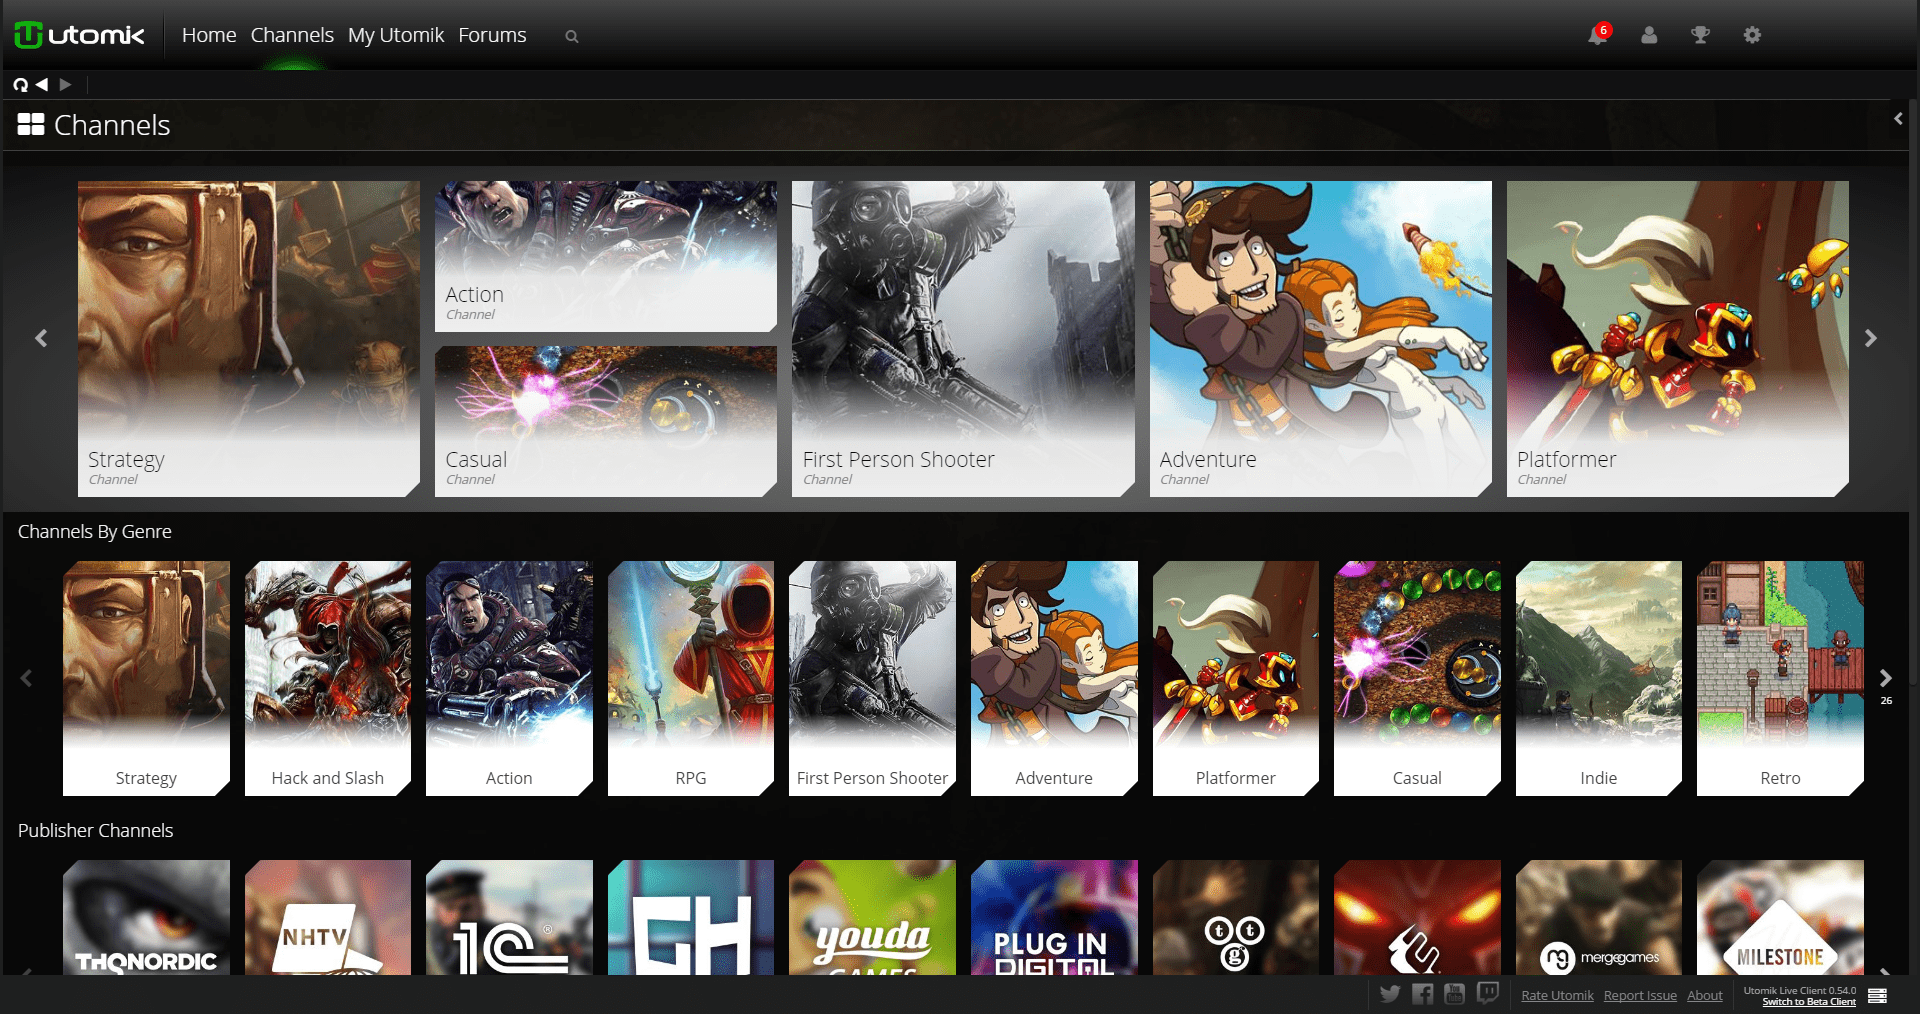Select First Person Shooter tile in genre row
The width and height of the screenshot is (1920, 1014).
point(872,679)
